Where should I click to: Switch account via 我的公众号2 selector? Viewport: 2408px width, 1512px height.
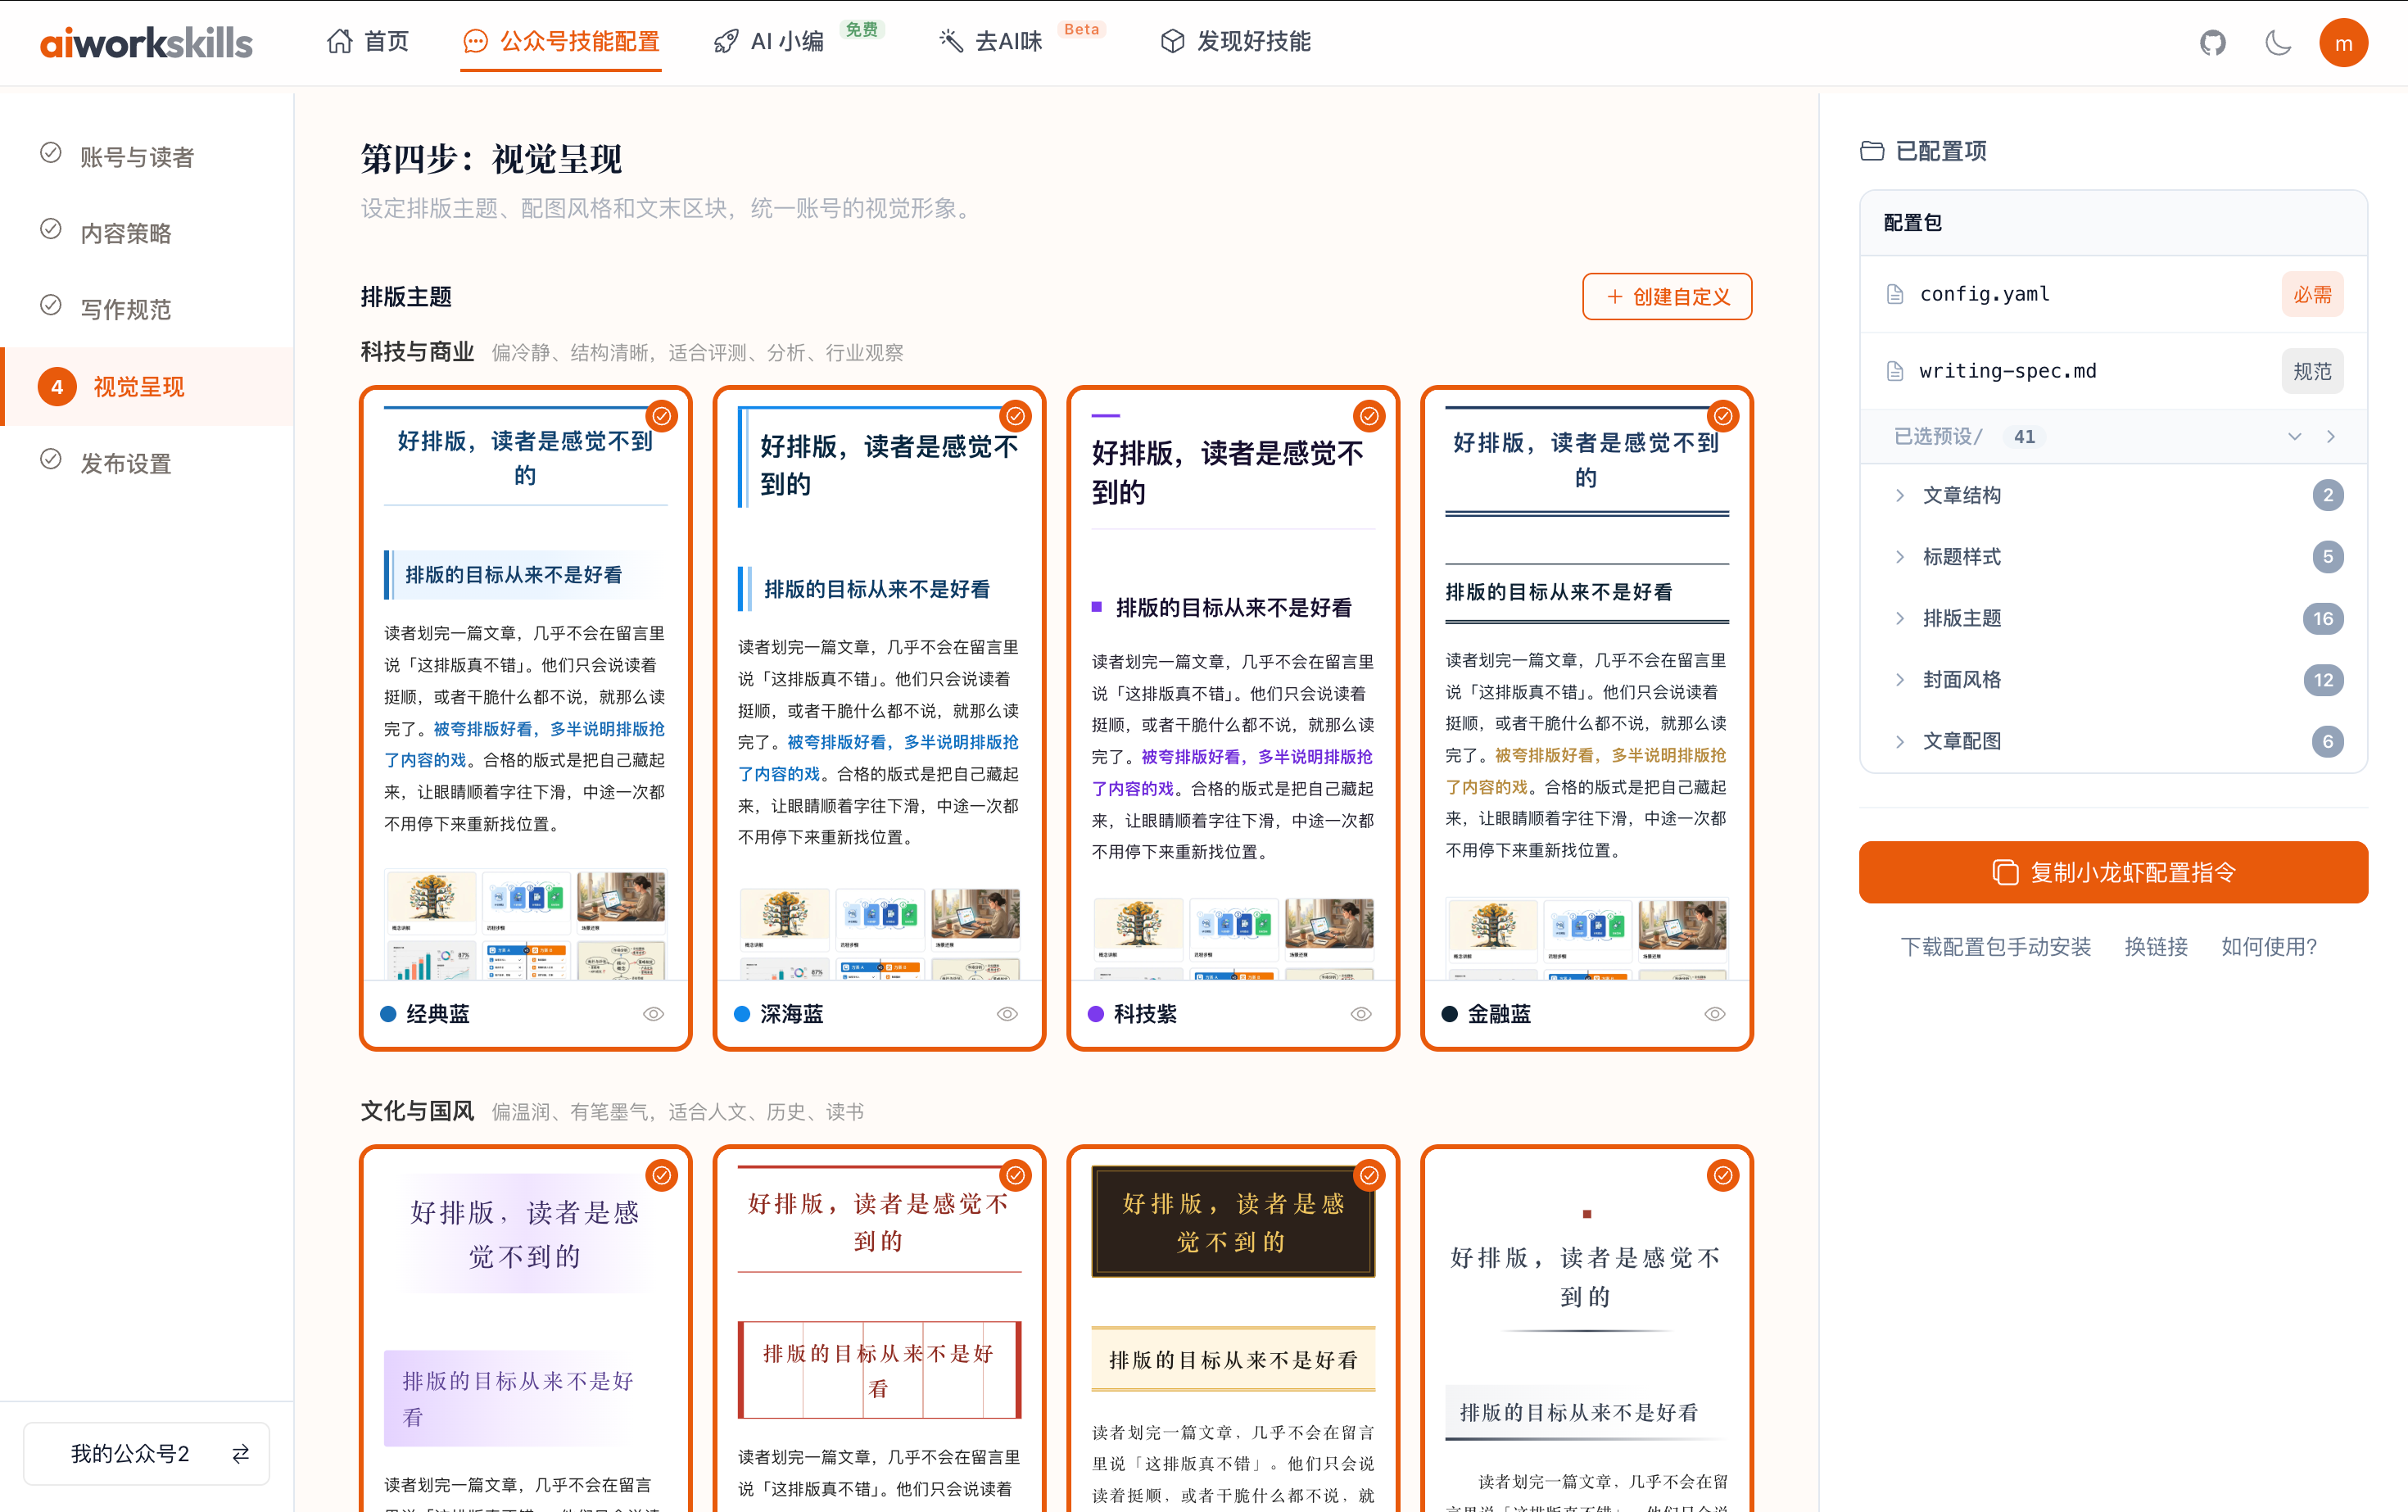pyautogui.click(x=146, y=1453)
